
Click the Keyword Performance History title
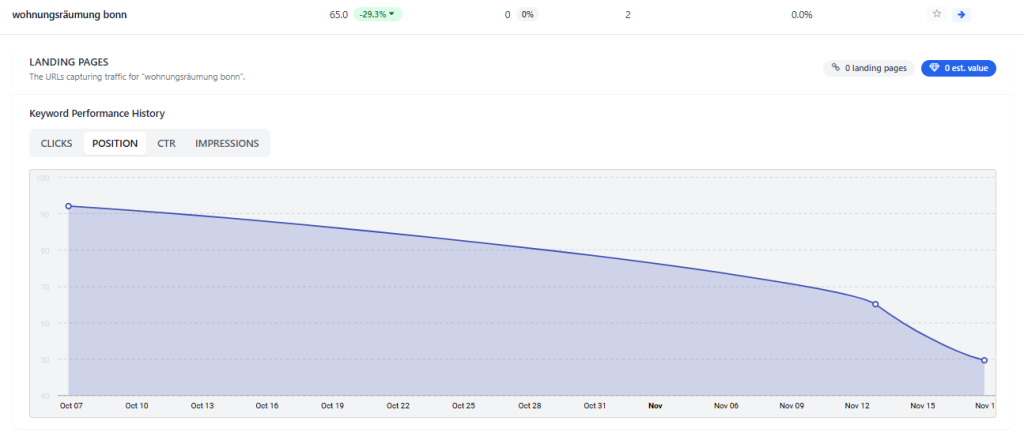[x=97, y=113]
